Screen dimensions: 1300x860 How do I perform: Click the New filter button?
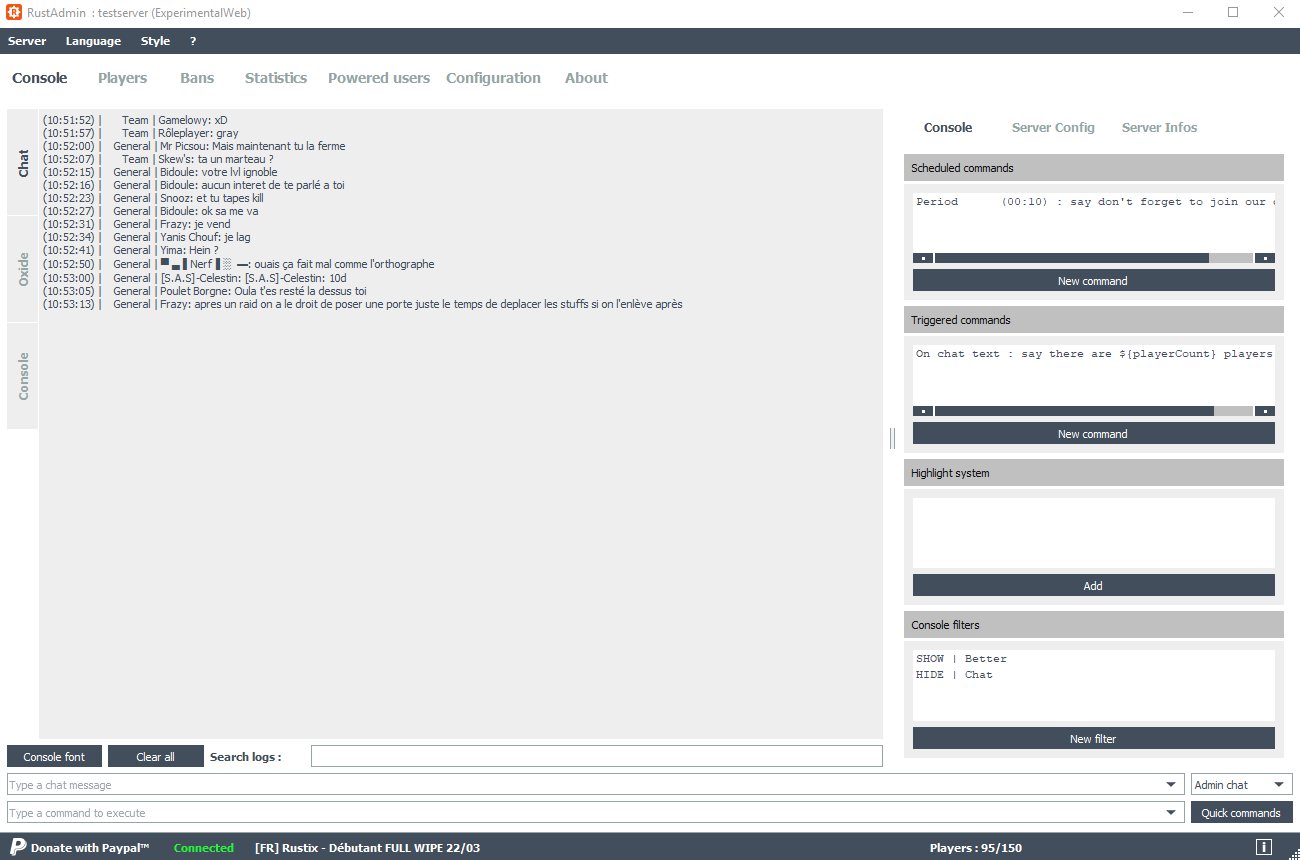[1093, 739]
